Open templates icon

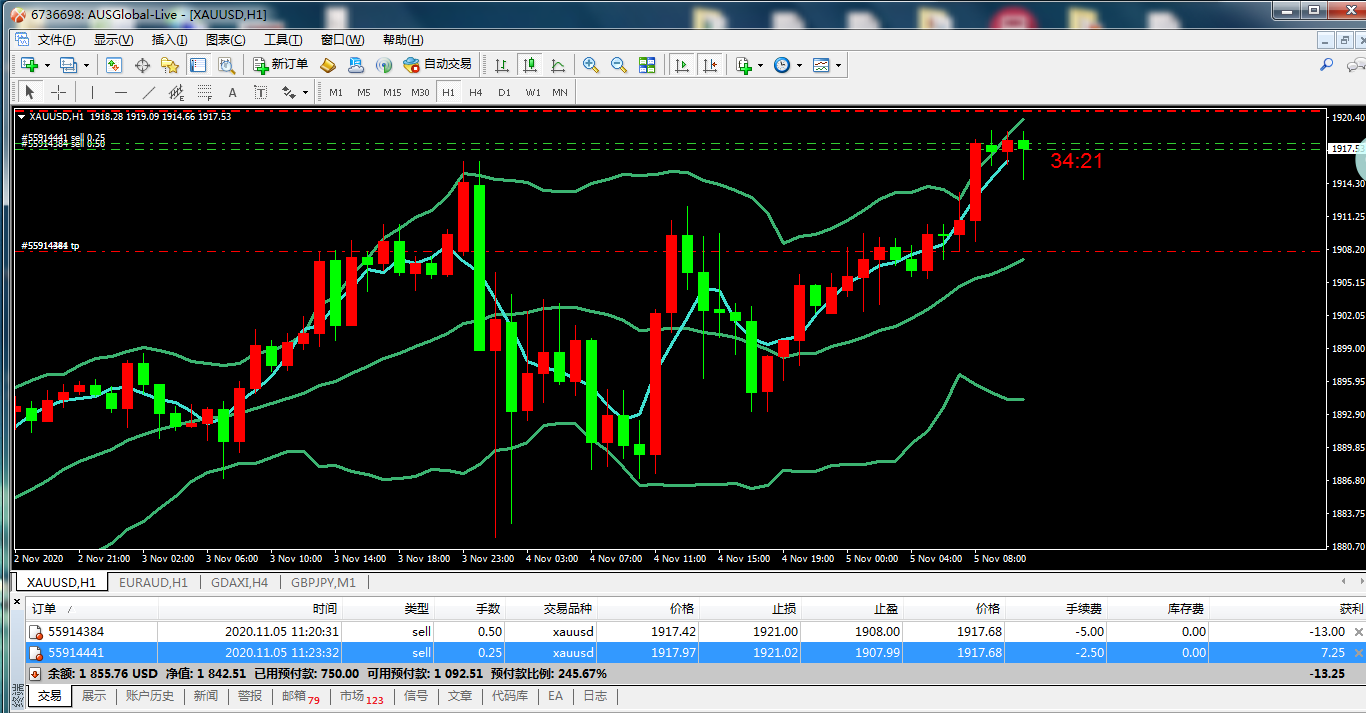tap(821, 65)
